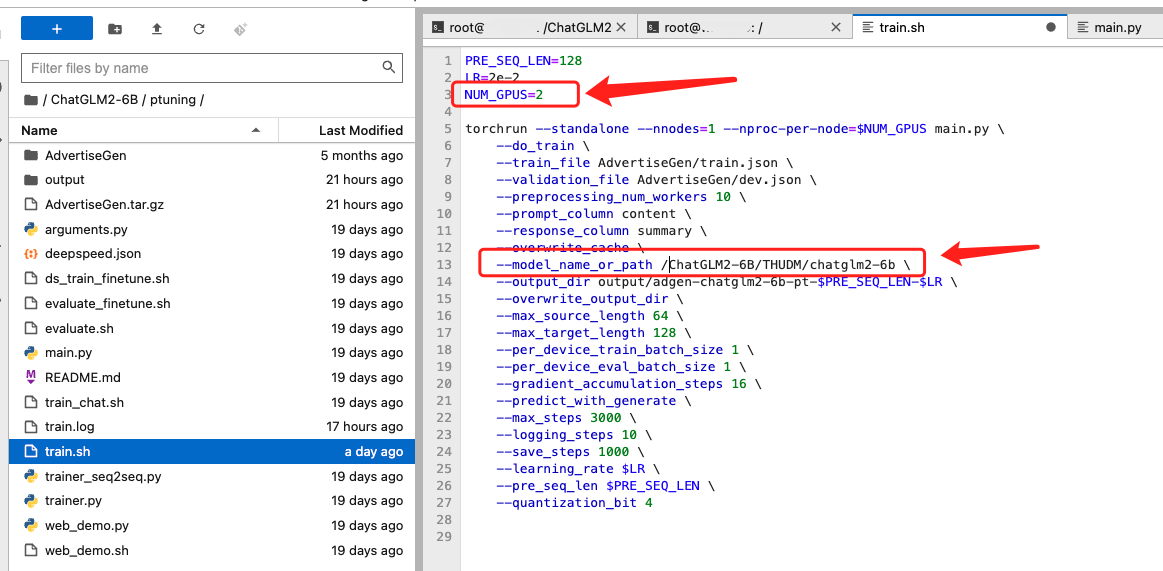Screen dimensions: 1163x571
Task: Click the git clone diamond icon
Action: [240, 29]
